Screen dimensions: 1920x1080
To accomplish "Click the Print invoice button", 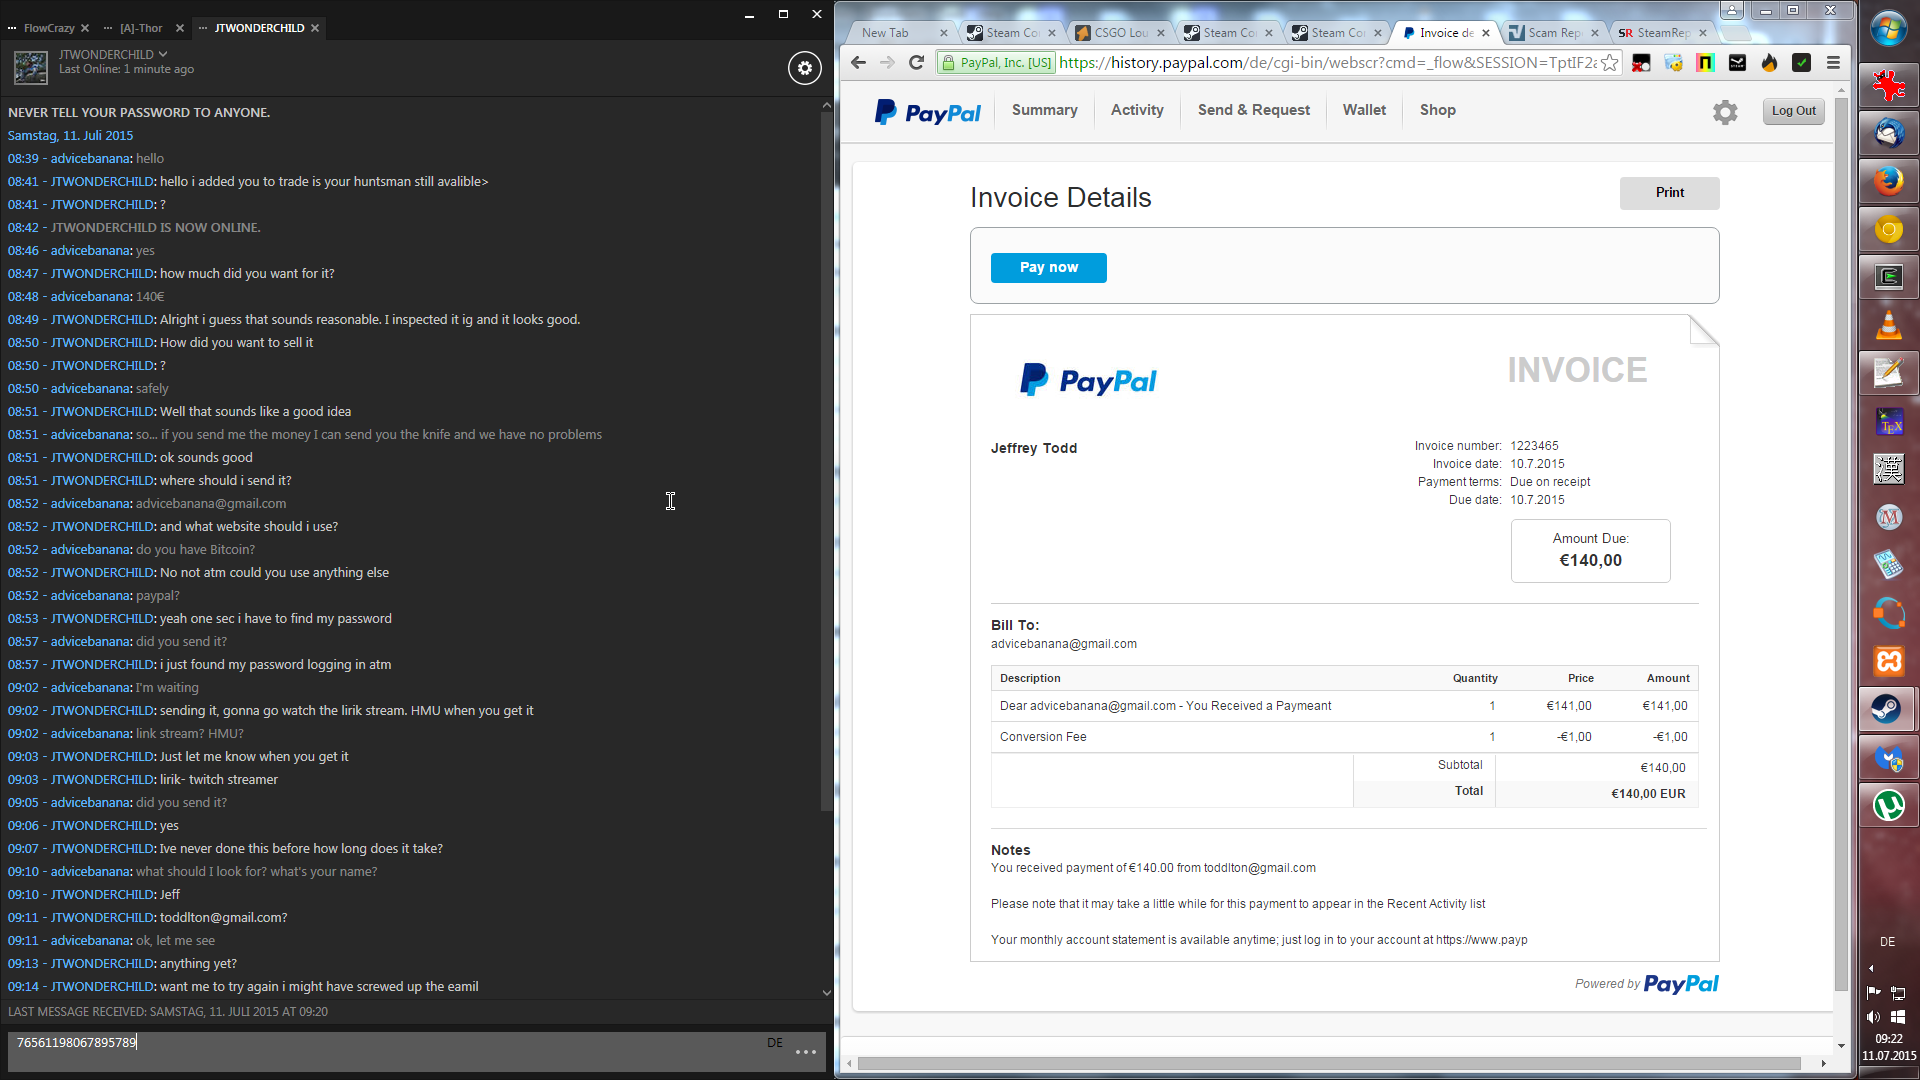I will 1669,193.
